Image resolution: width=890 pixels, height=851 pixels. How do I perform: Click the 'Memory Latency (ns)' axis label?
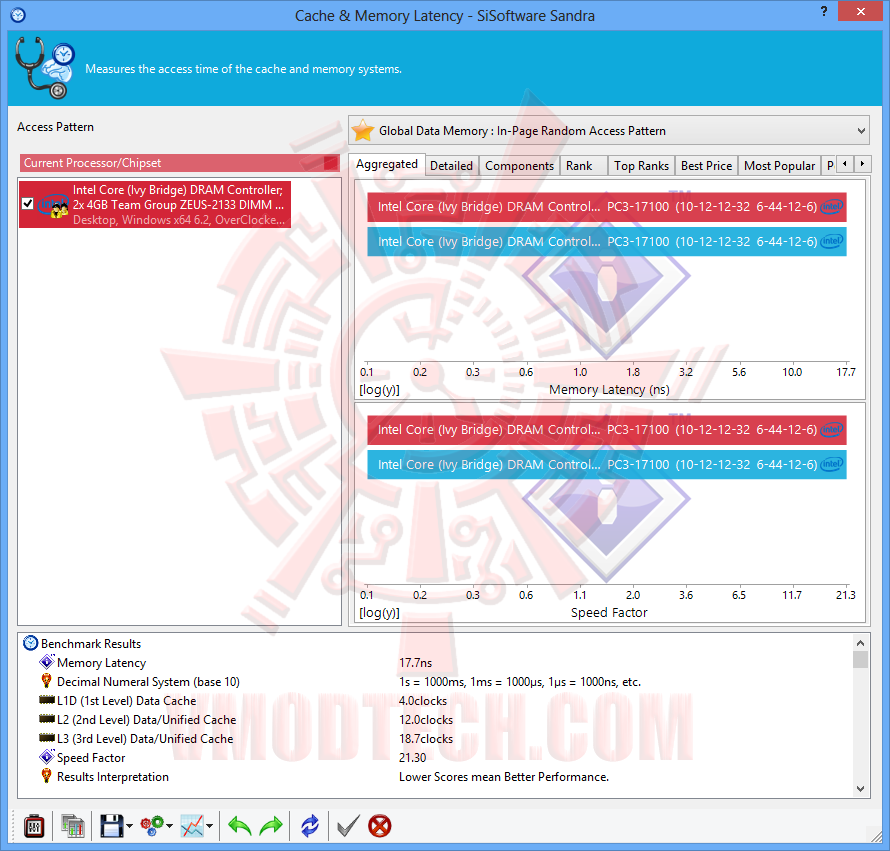coord(609,389)
